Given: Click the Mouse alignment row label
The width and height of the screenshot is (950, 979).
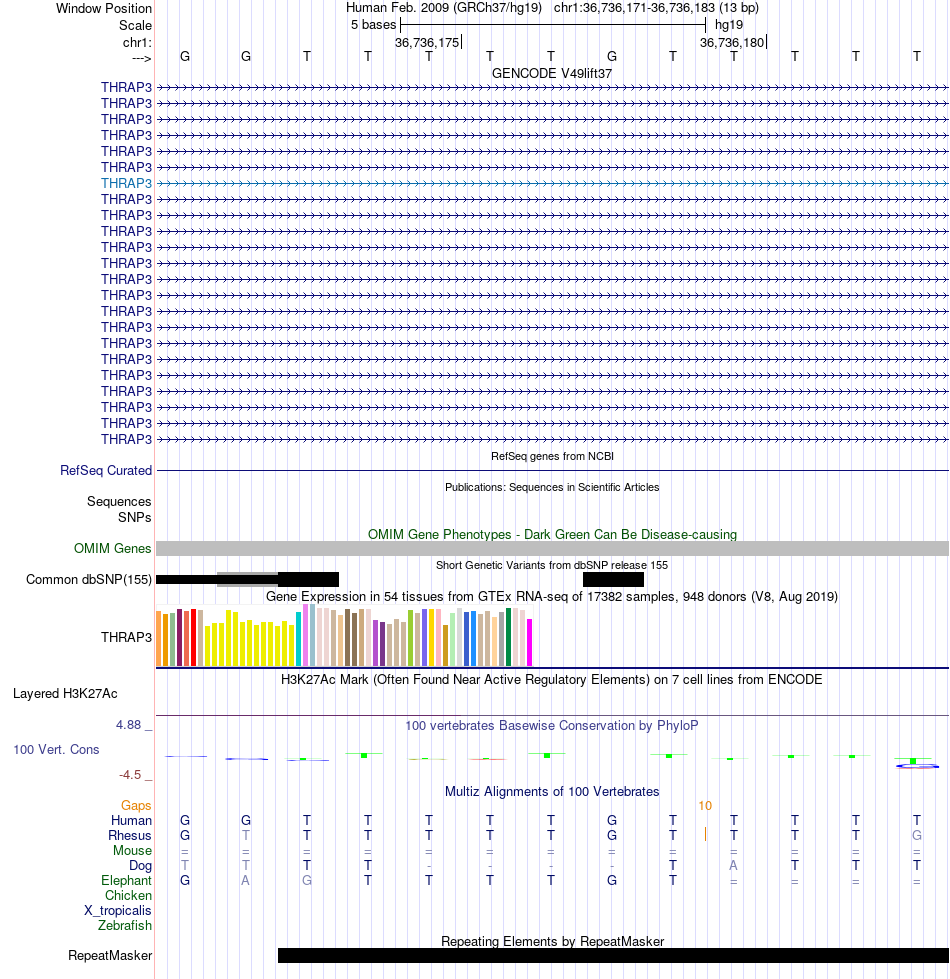Looking at the screenshot, I should pyautogui.click(x=132, y=850).
